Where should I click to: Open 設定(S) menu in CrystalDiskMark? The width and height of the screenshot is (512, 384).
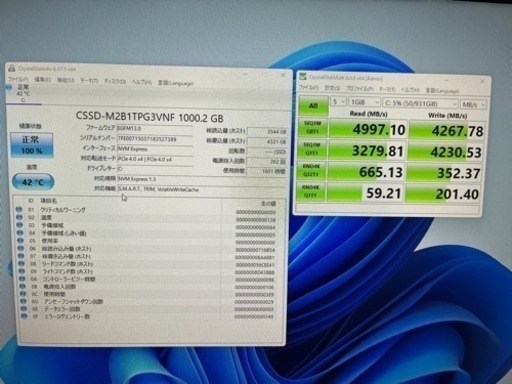click(332, 88)
